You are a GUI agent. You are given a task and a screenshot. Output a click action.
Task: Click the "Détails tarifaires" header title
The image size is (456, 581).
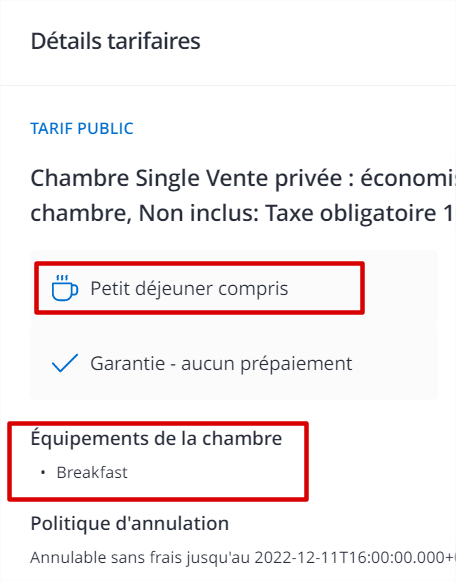(116, 41)
